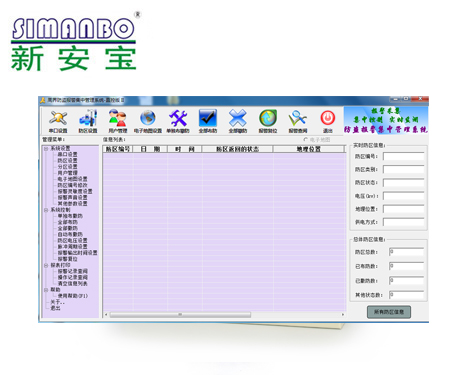
Task: Click the 所有防区信息 button
Action: pyautogui.click(x=389, y=312)
